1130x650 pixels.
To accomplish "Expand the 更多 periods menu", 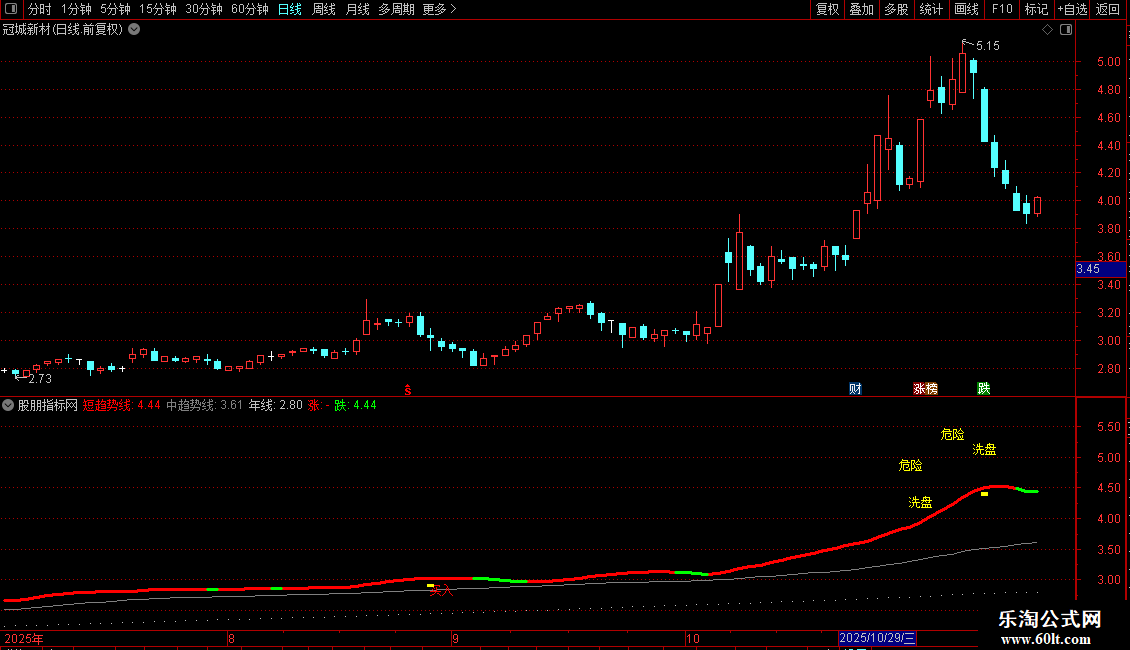I will [x=439, y=9].
